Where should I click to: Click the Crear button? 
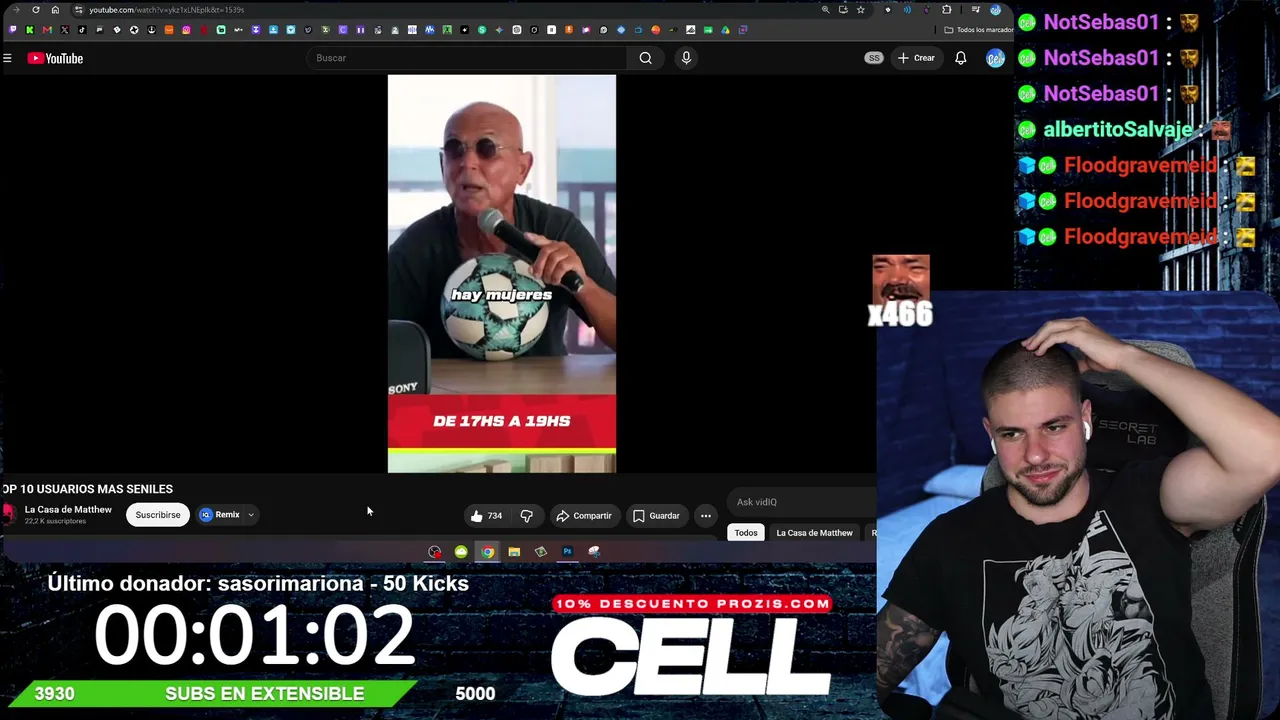coord(916,58)
